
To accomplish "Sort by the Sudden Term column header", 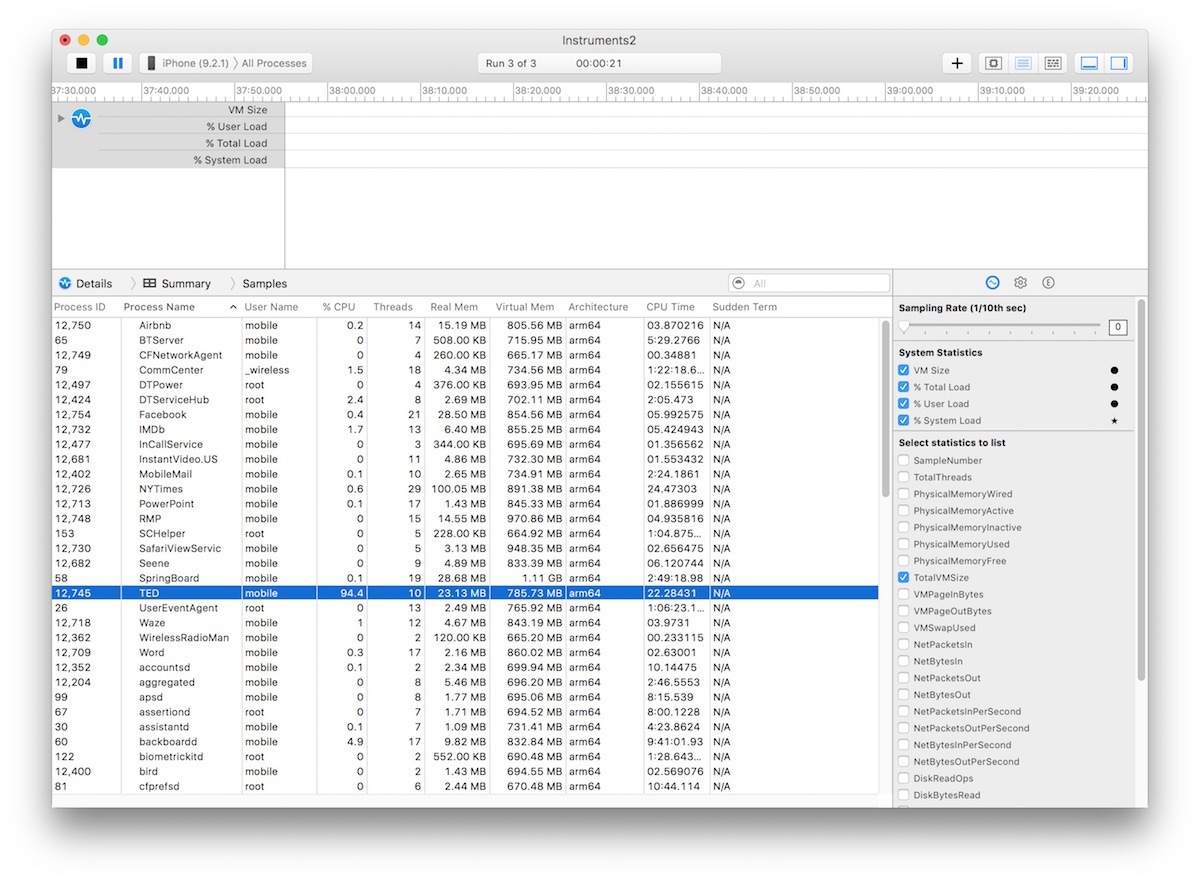I will coord(745,307).
